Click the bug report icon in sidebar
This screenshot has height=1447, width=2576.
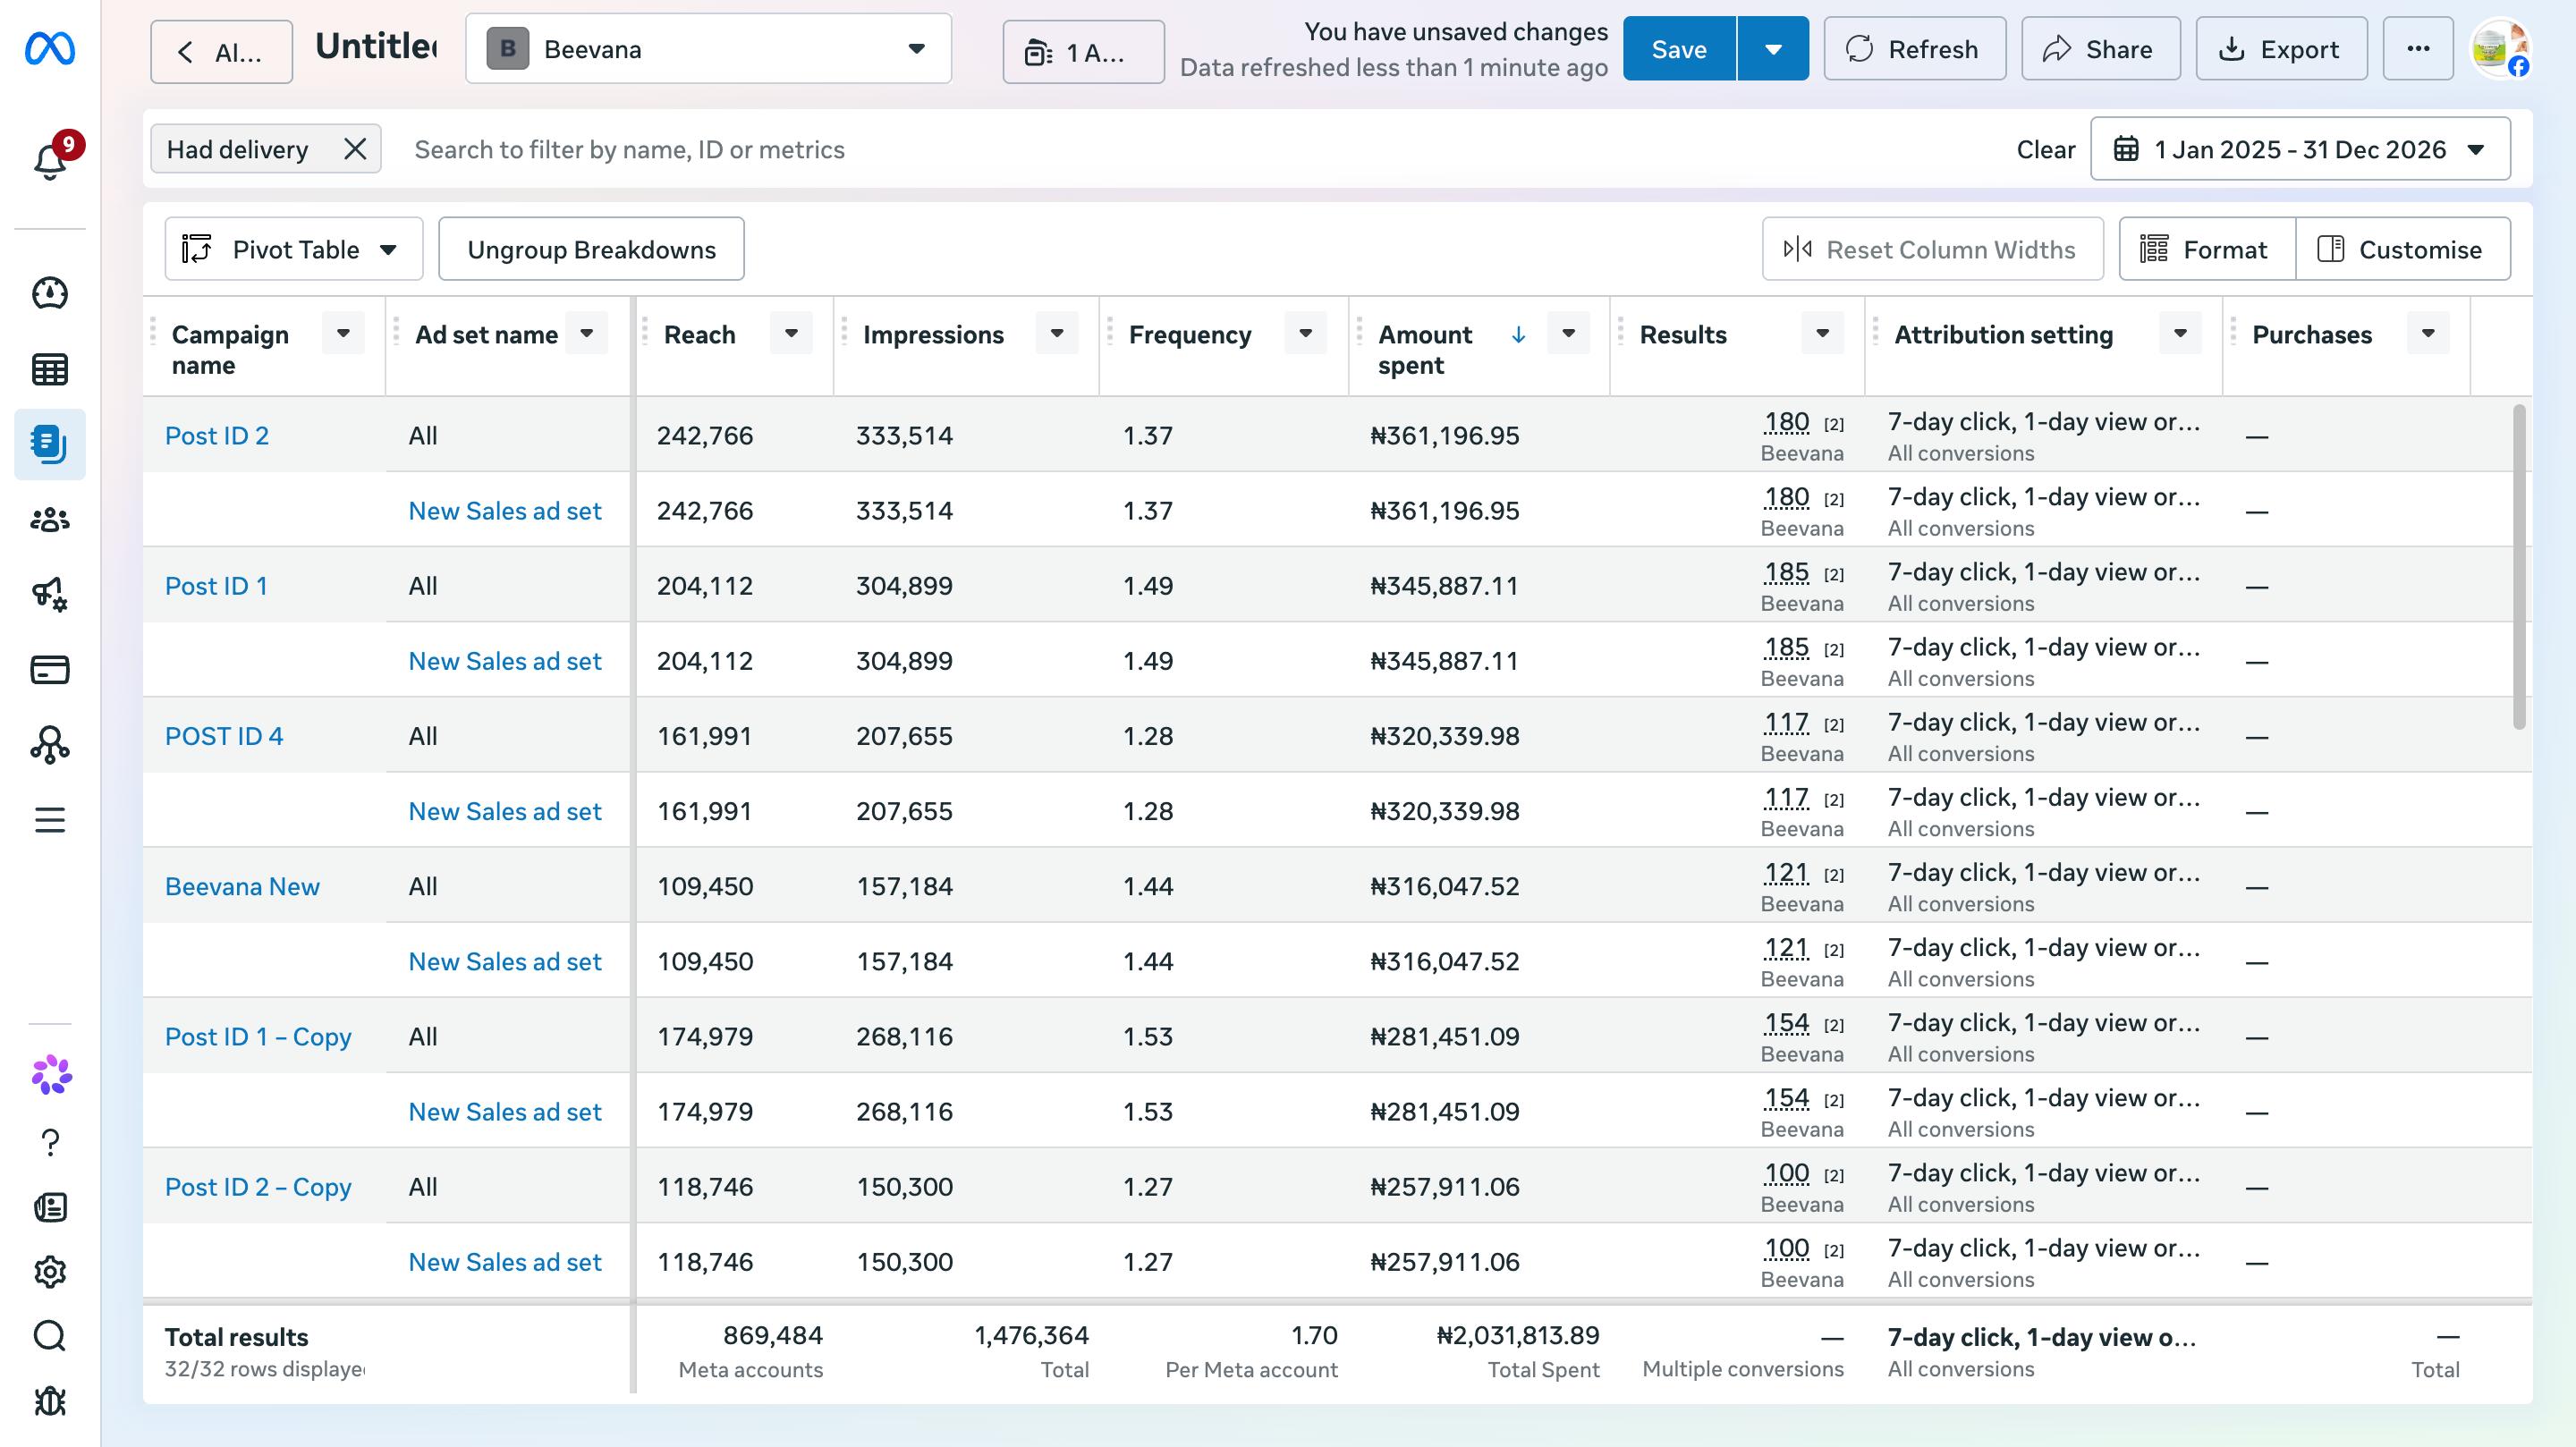[50, 1401]
